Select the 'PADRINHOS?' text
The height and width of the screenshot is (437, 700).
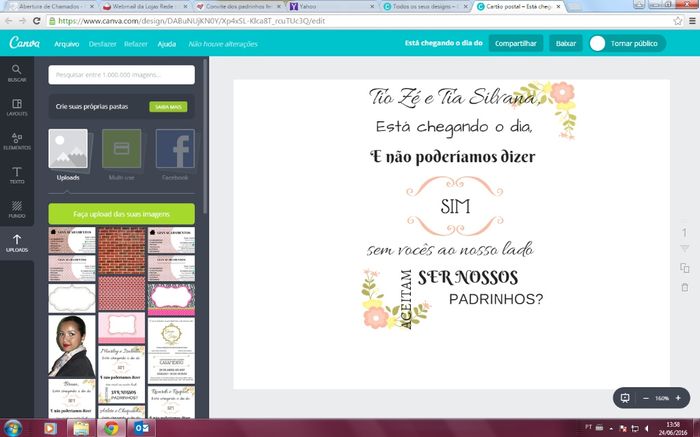(496, 299)
